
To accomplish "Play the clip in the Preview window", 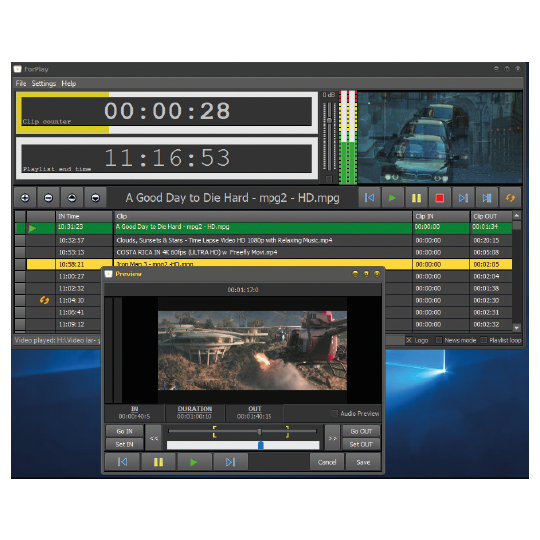I will (x=194, y=462).
